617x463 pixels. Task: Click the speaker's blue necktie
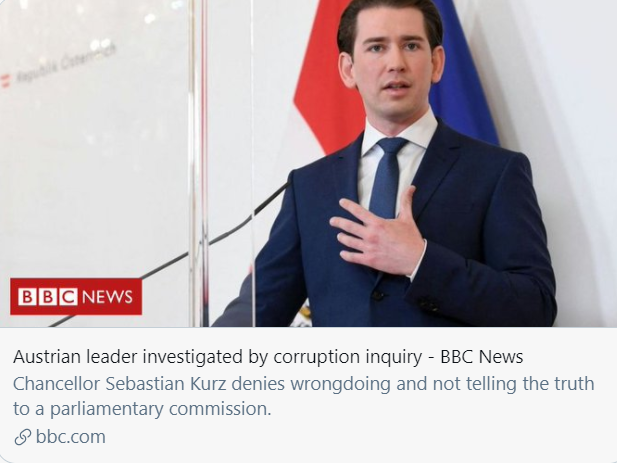[386, 177]
